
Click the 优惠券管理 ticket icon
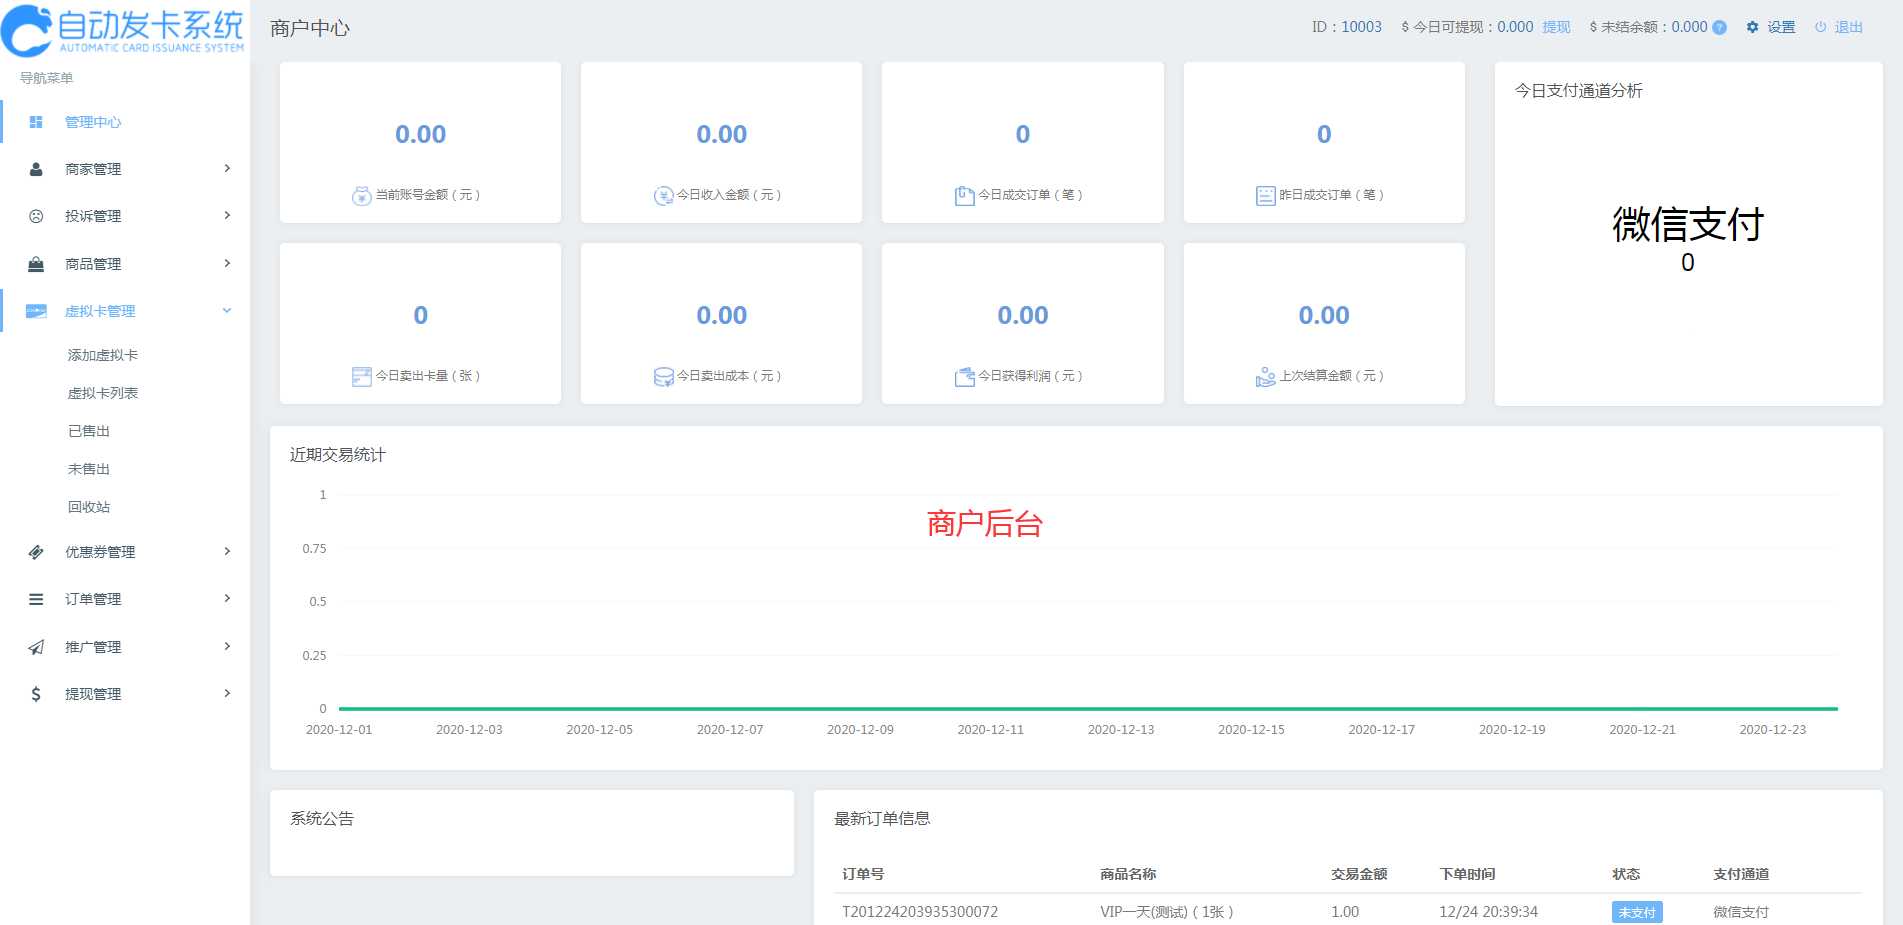point(36,552)
